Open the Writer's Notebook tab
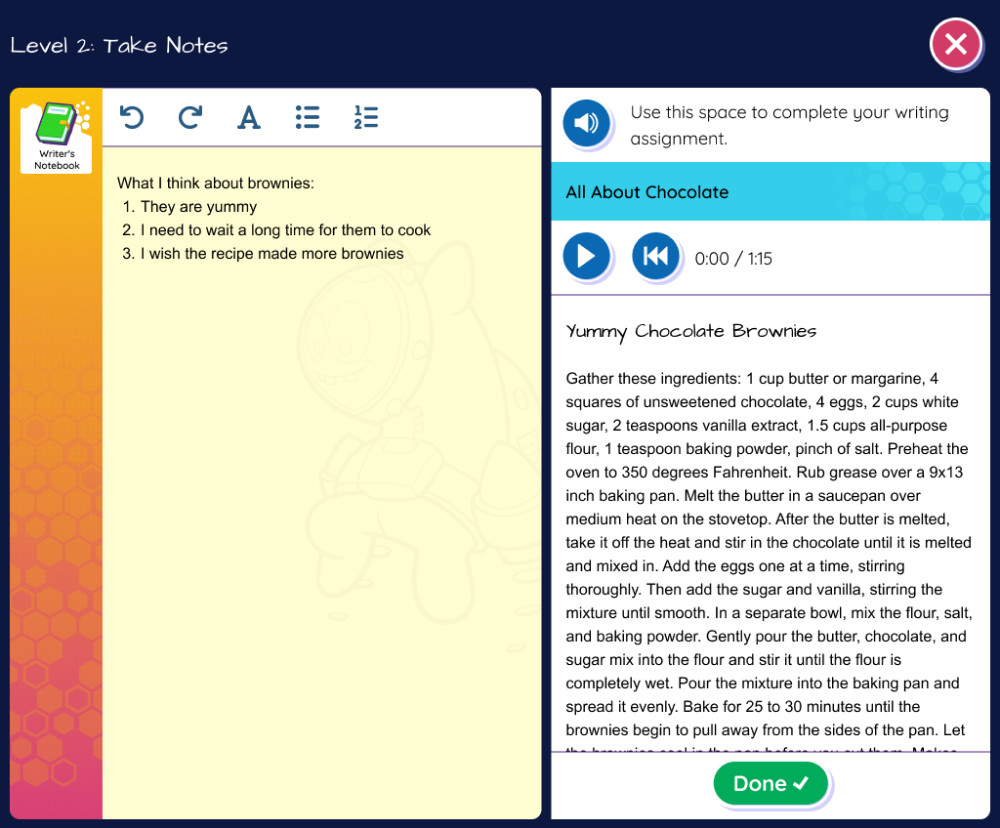 (57, 137)
